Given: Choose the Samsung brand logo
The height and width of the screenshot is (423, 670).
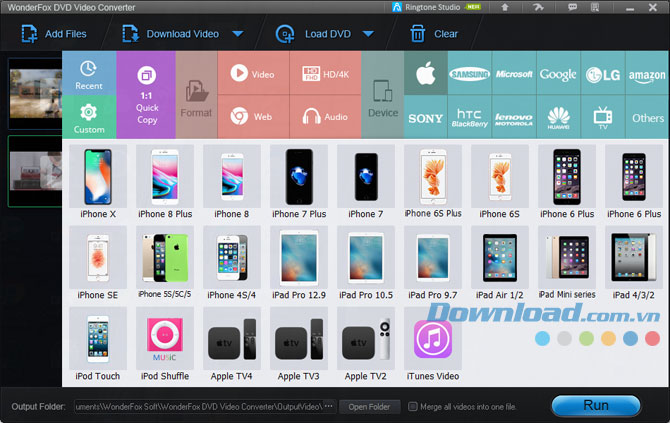Looking at the screenshot, I should pos(470,73).
